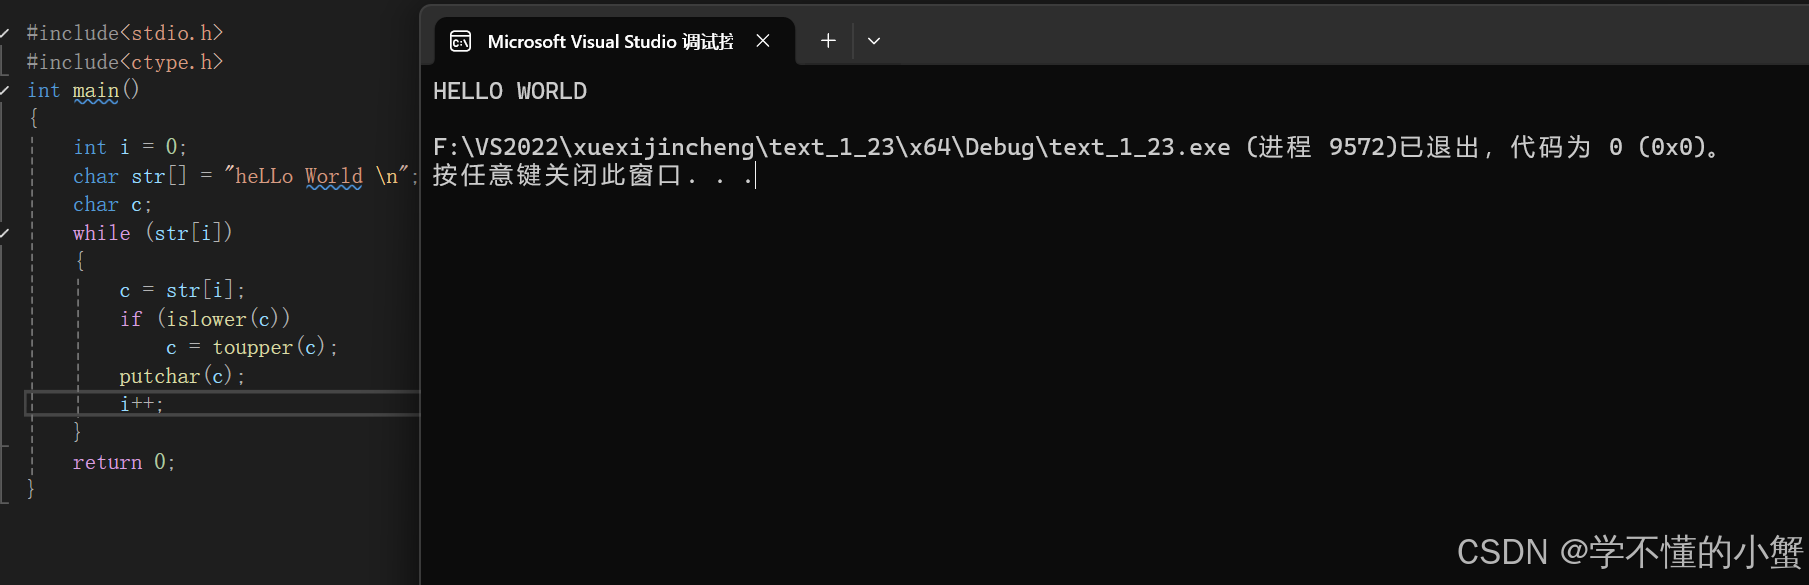The width and height of the screenshot is (1809, 585).
Task: Click the return 0; statement
Action: pyautogui.click(x=124, y=462)
